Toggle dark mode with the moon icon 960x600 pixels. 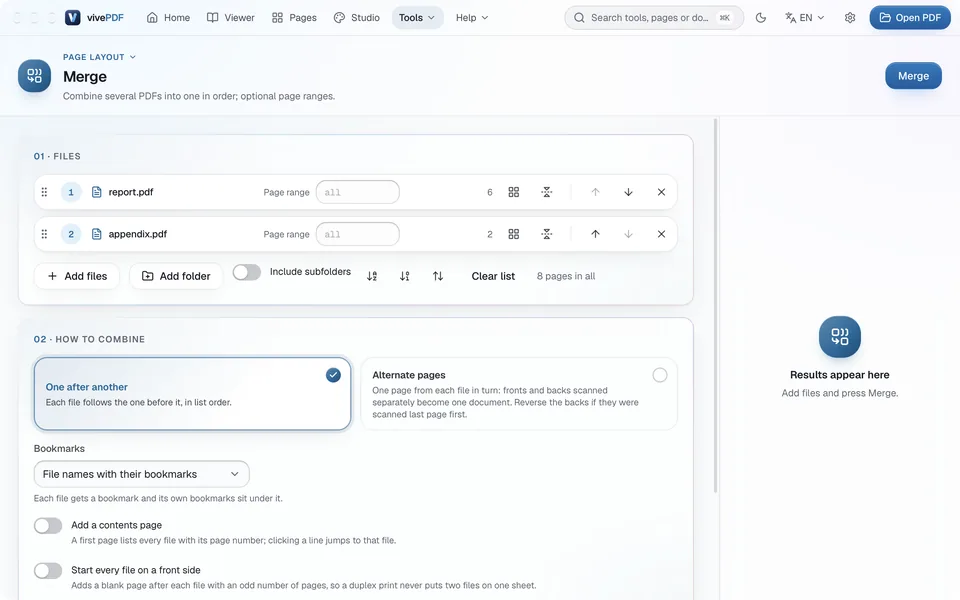pos(760,18)
